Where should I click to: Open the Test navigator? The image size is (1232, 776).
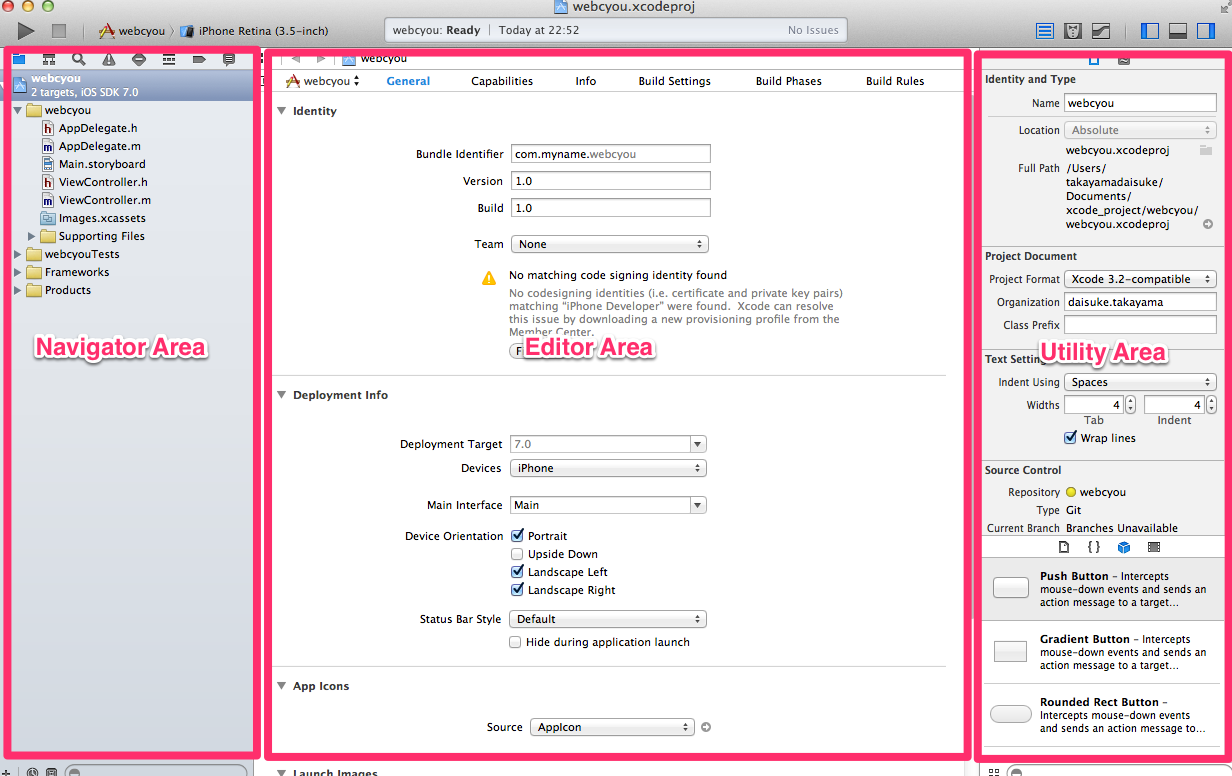139,60
